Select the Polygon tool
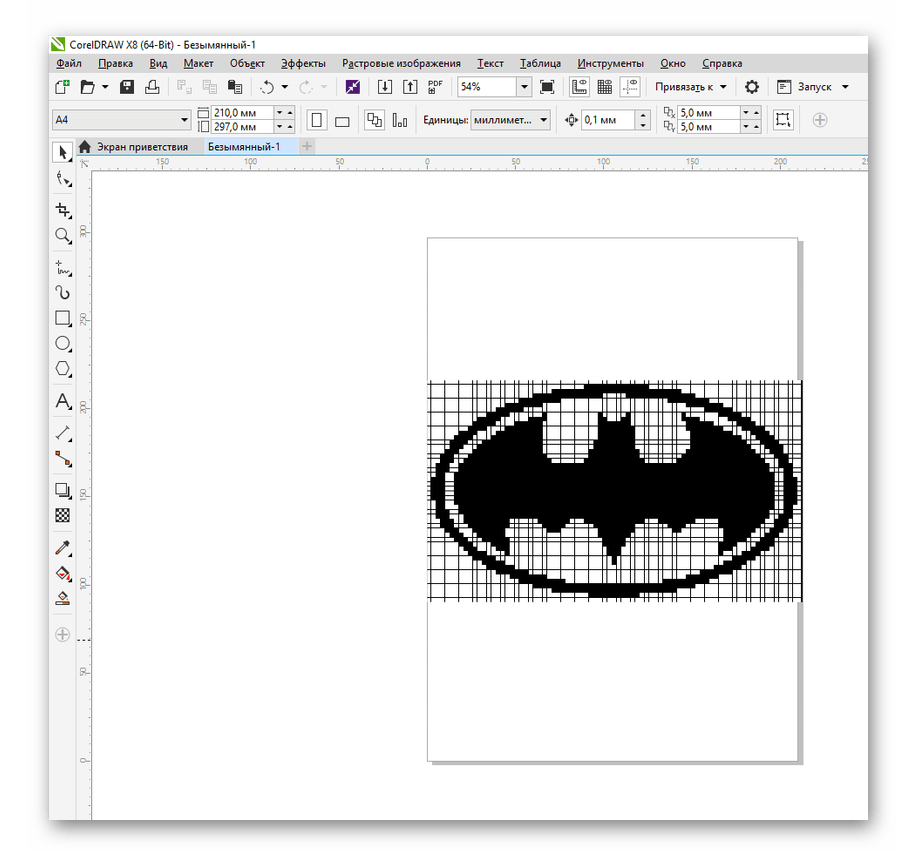The width and height of the screenshot is (900, 852). (63, 368)
